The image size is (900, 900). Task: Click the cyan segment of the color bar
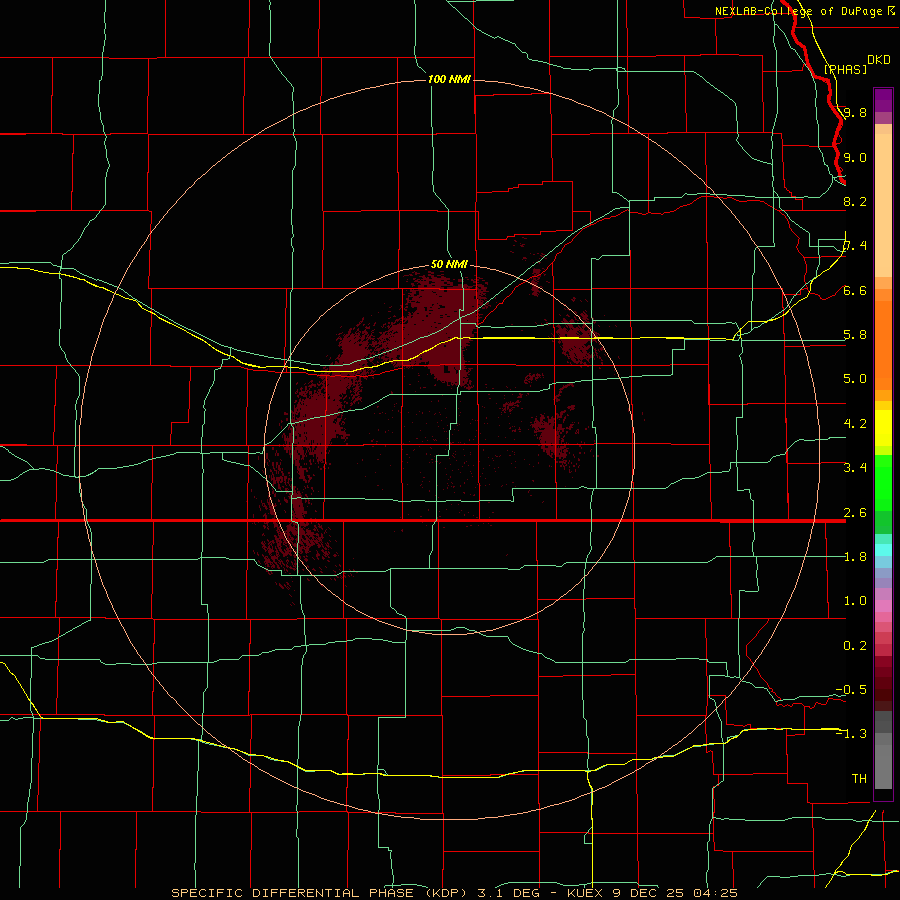(x=883, y=550)
